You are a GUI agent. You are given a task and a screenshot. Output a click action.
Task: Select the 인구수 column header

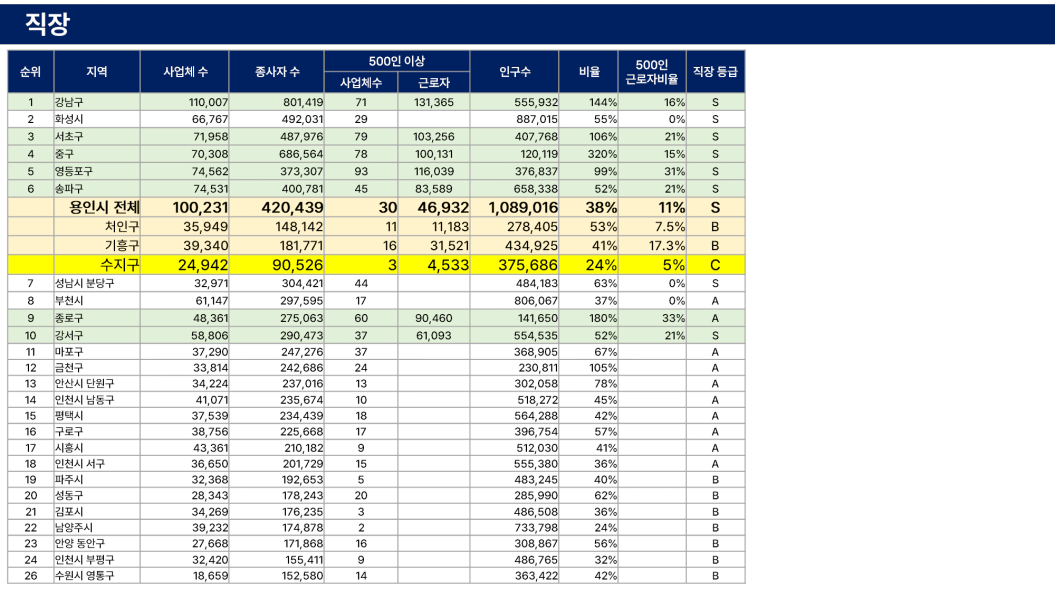[514, 72]
